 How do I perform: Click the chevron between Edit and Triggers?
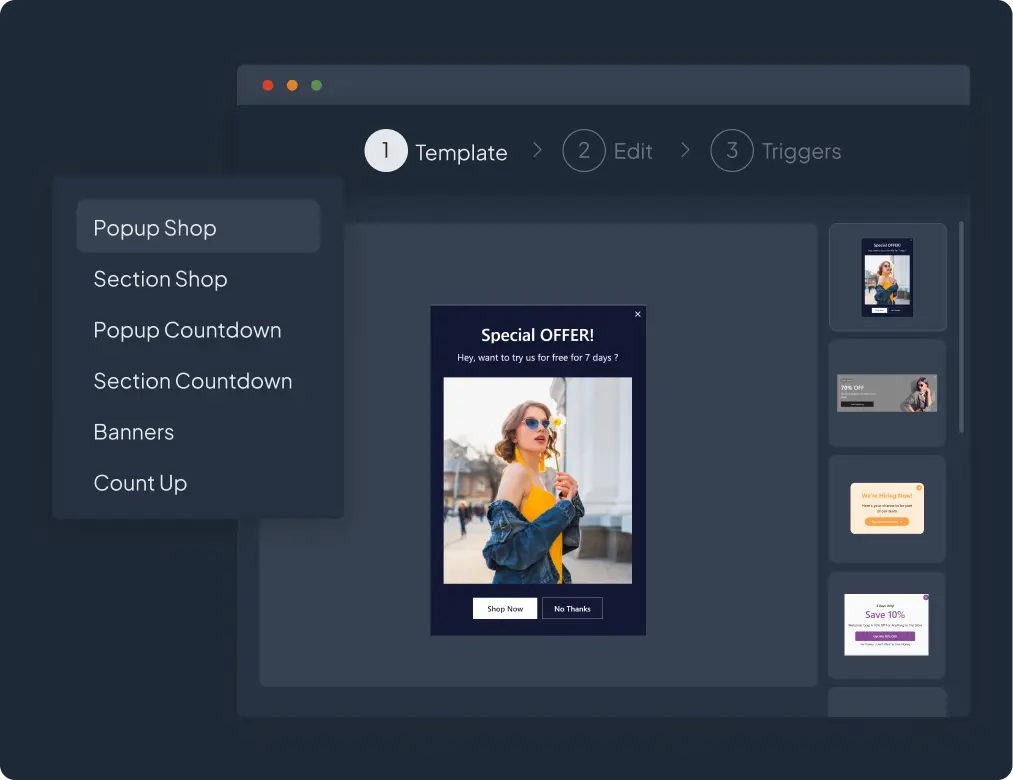tap(685, 150)
